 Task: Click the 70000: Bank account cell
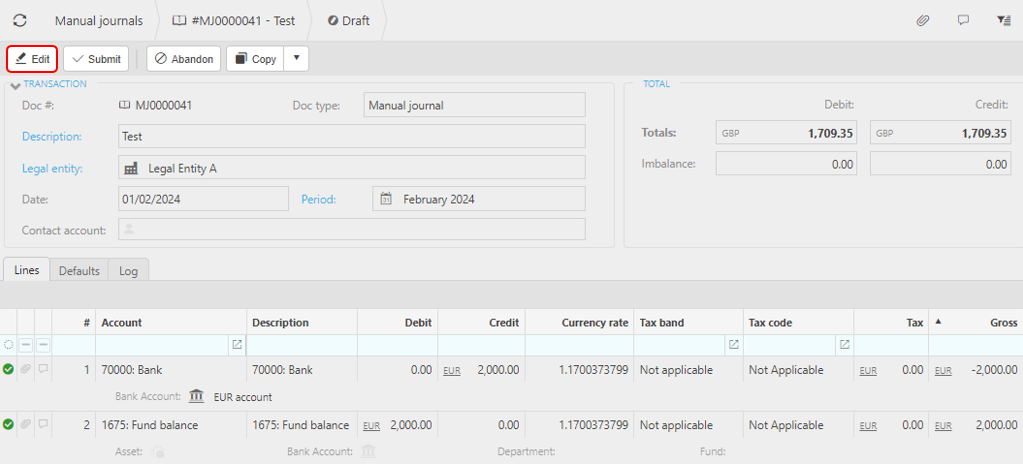(171, 370)
